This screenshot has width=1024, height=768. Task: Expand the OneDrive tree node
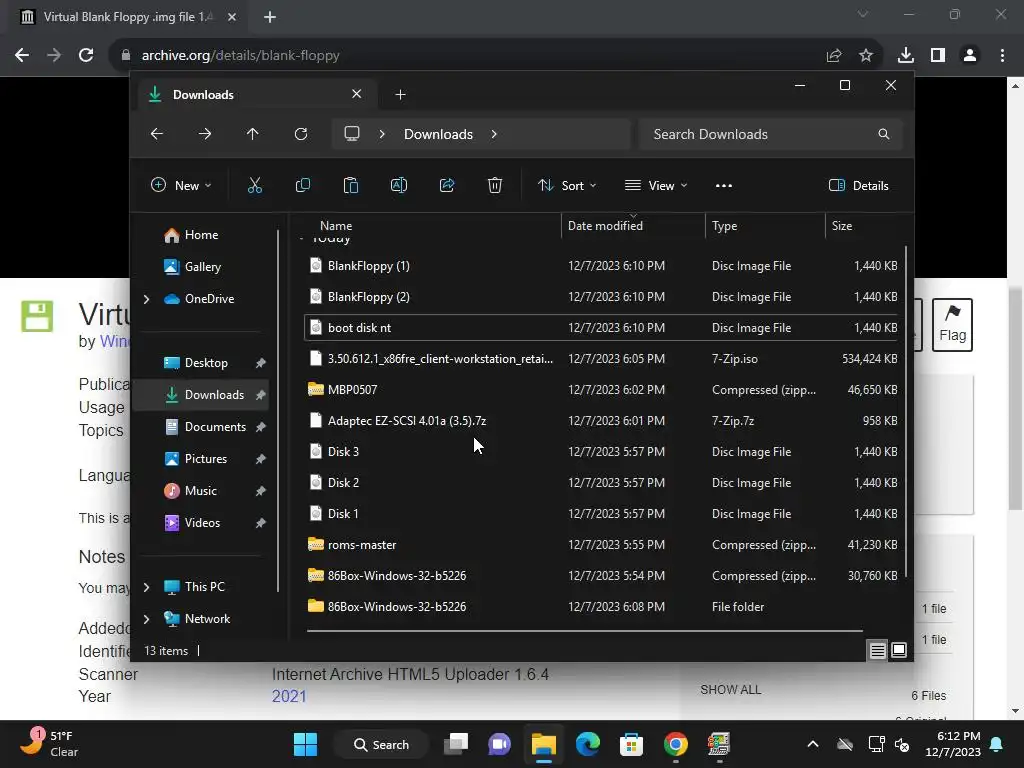click(x=146, y=298)
